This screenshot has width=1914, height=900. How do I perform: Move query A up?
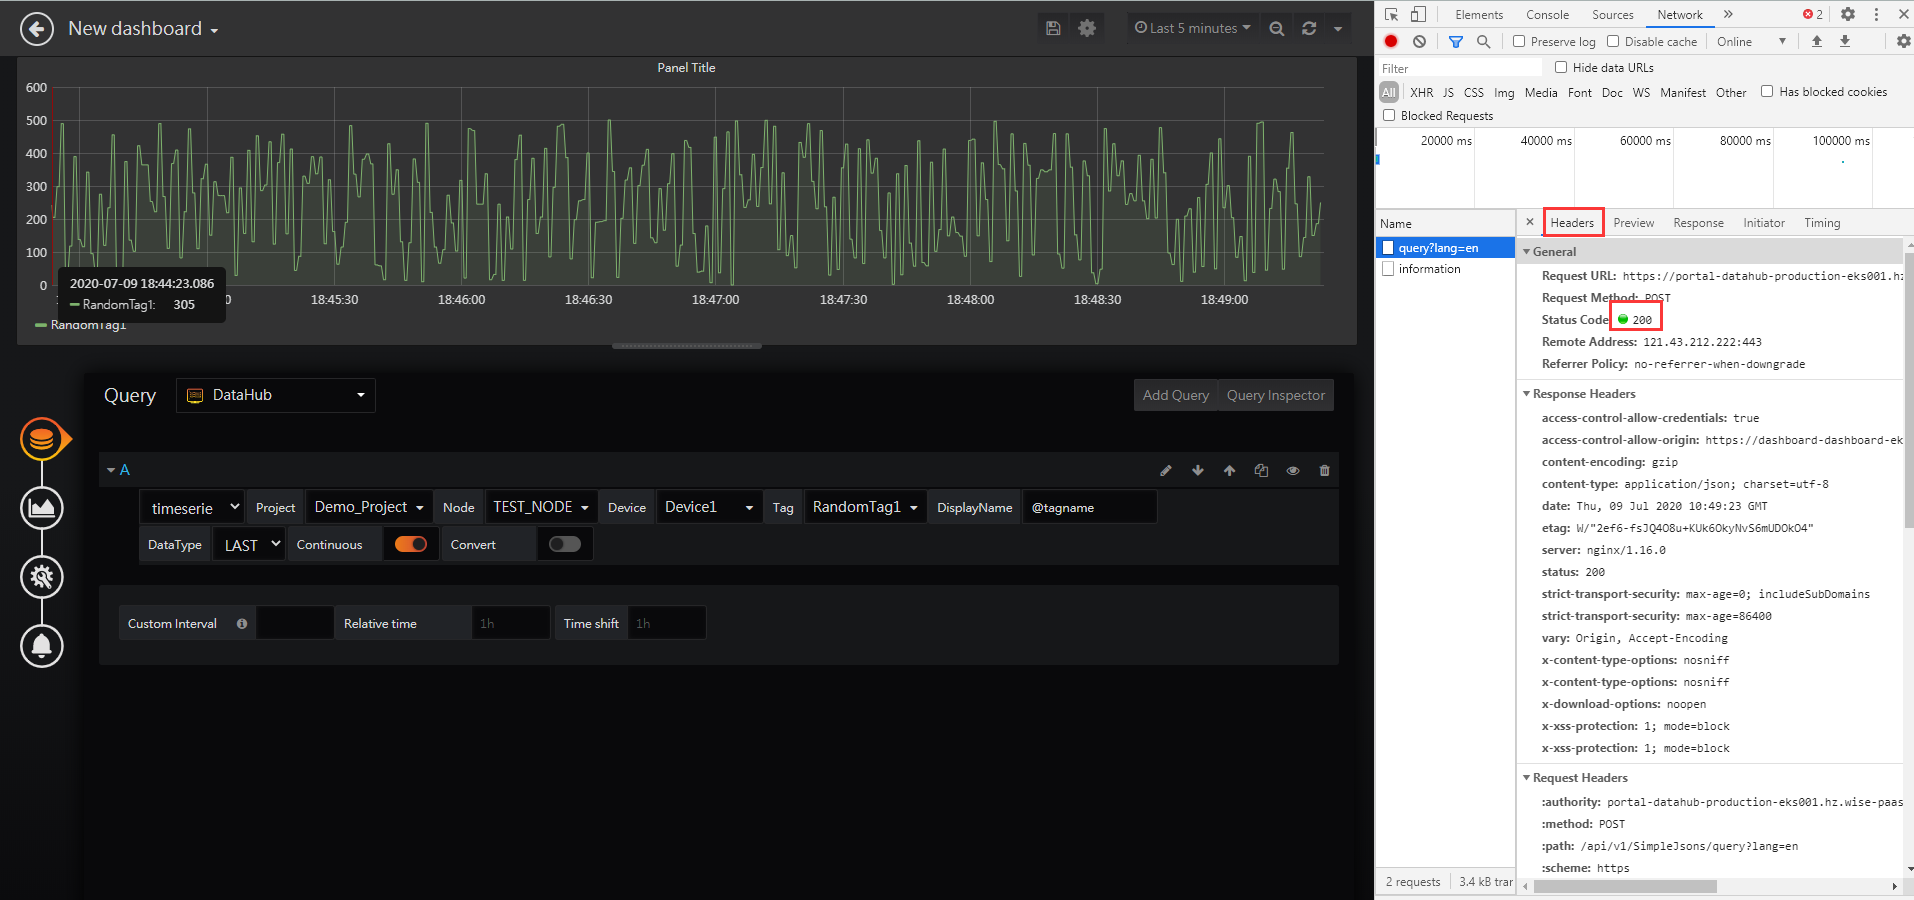[1230, 470]
